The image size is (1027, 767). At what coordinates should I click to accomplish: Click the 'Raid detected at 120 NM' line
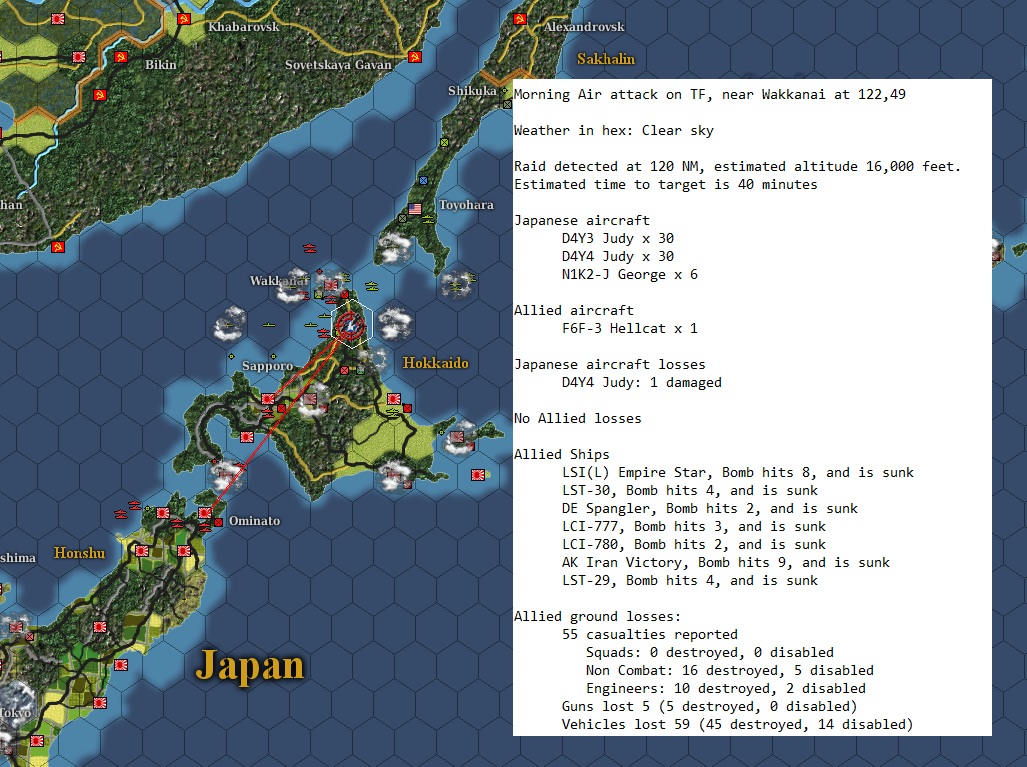[x=737, y=166]
